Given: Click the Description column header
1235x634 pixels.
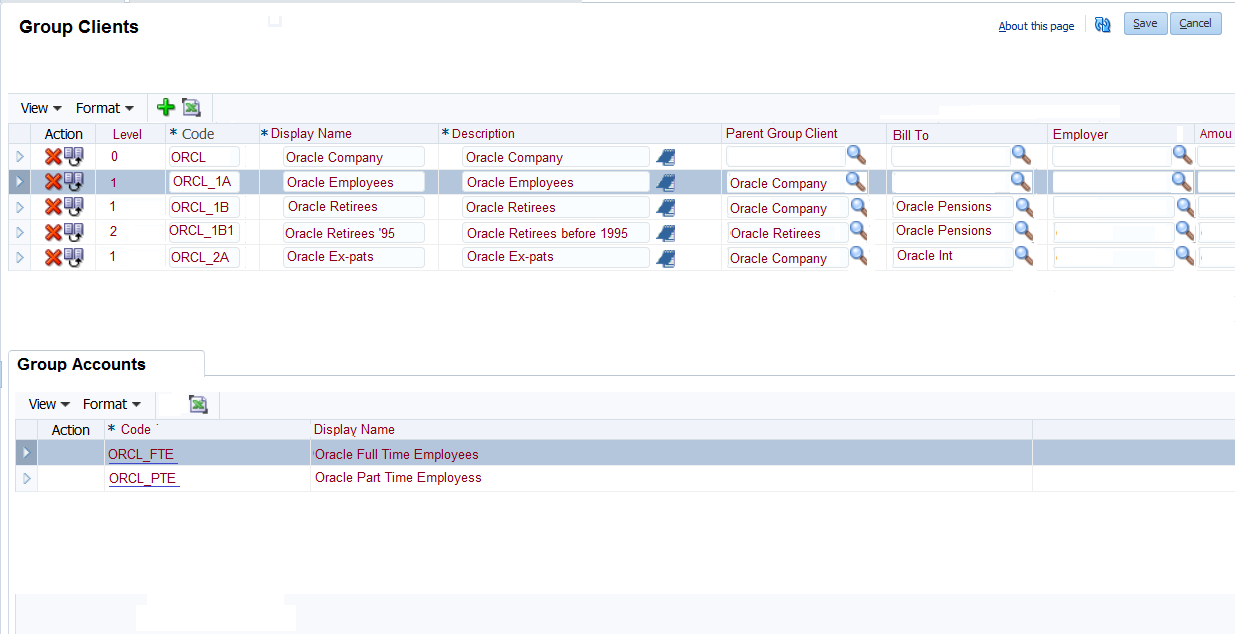Looking at the screenshot, I should (x=483, y=133).
